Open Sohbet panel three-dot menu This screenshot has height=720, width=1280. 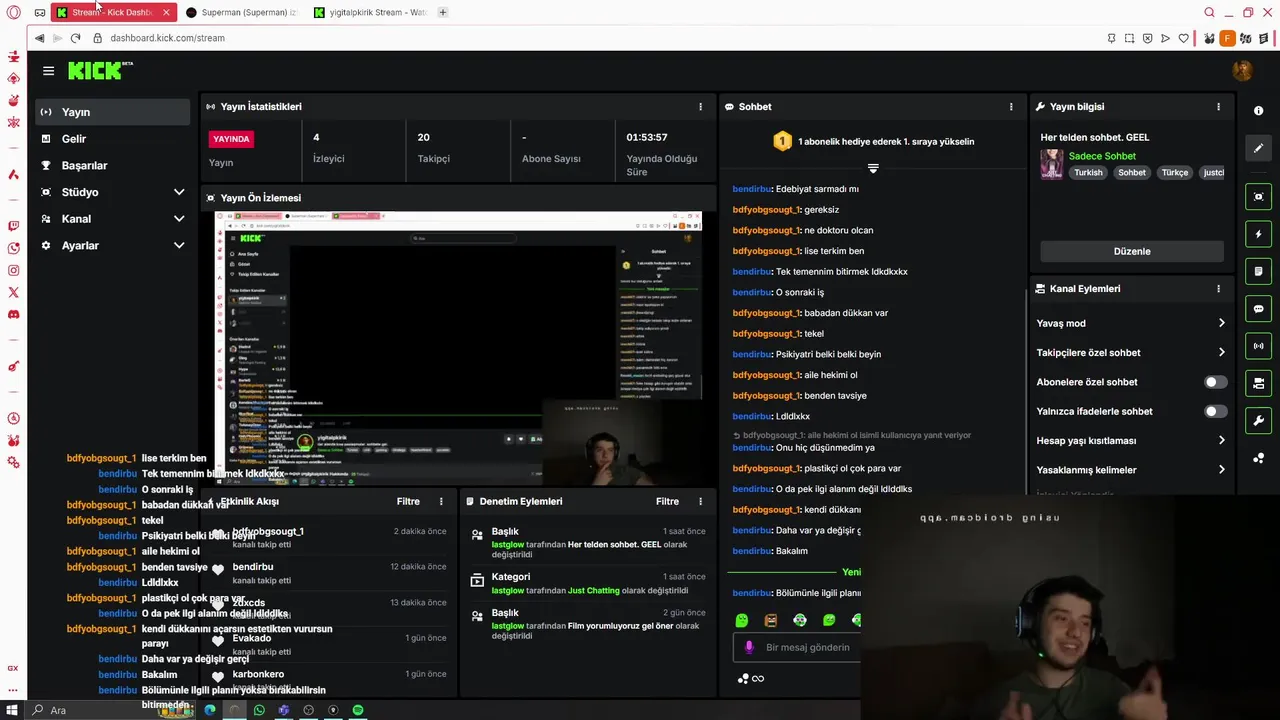(x=1011, y=106)
